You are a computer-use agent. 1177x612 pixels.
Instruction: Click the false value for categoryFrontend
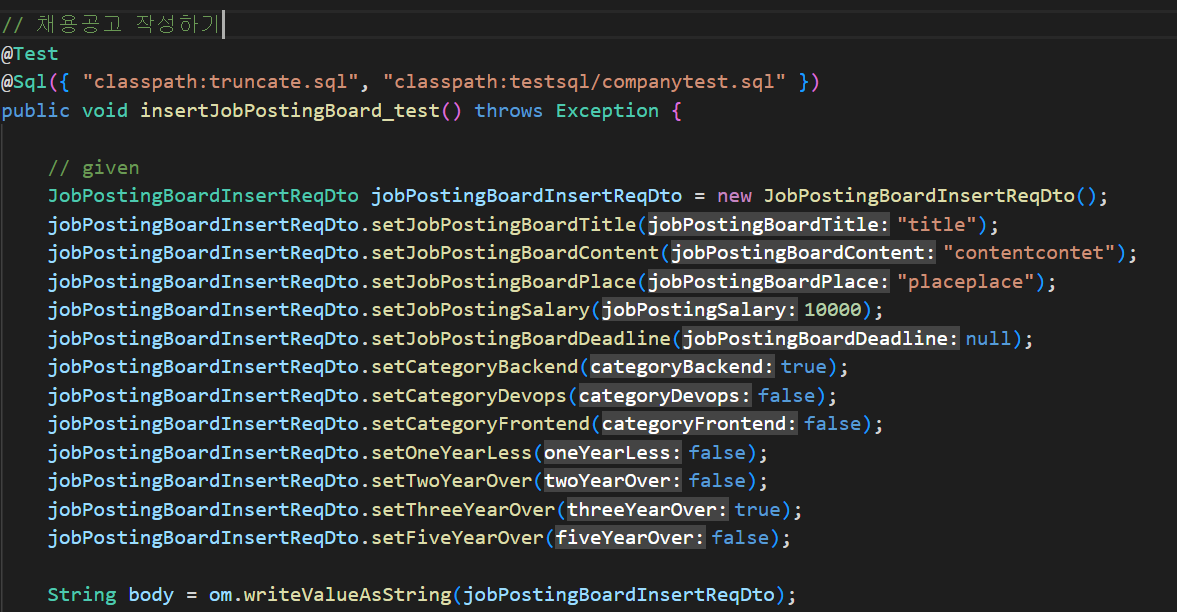point(833,424)
